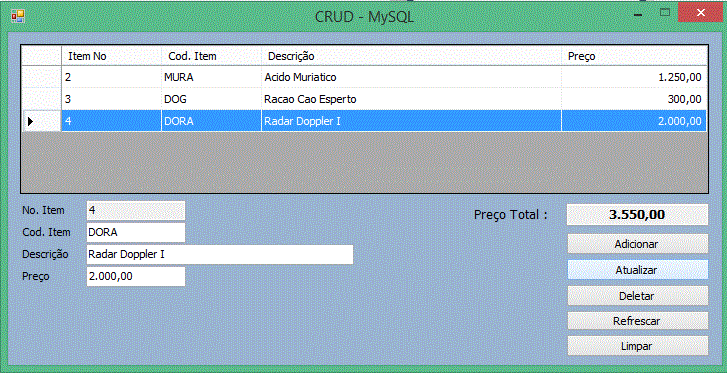The height and width of the screenshot is (374, 727).
Task: Click the Acido Muriatico description cell
Action: point(412,77)
